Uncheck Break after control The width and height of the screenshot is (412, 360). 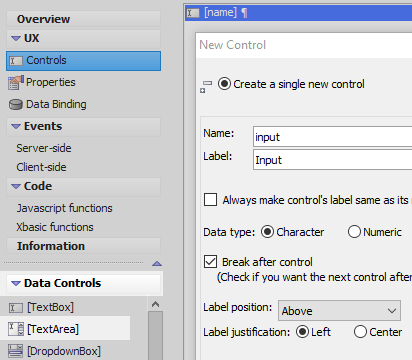pyautogui.click(x=210, y=262)
